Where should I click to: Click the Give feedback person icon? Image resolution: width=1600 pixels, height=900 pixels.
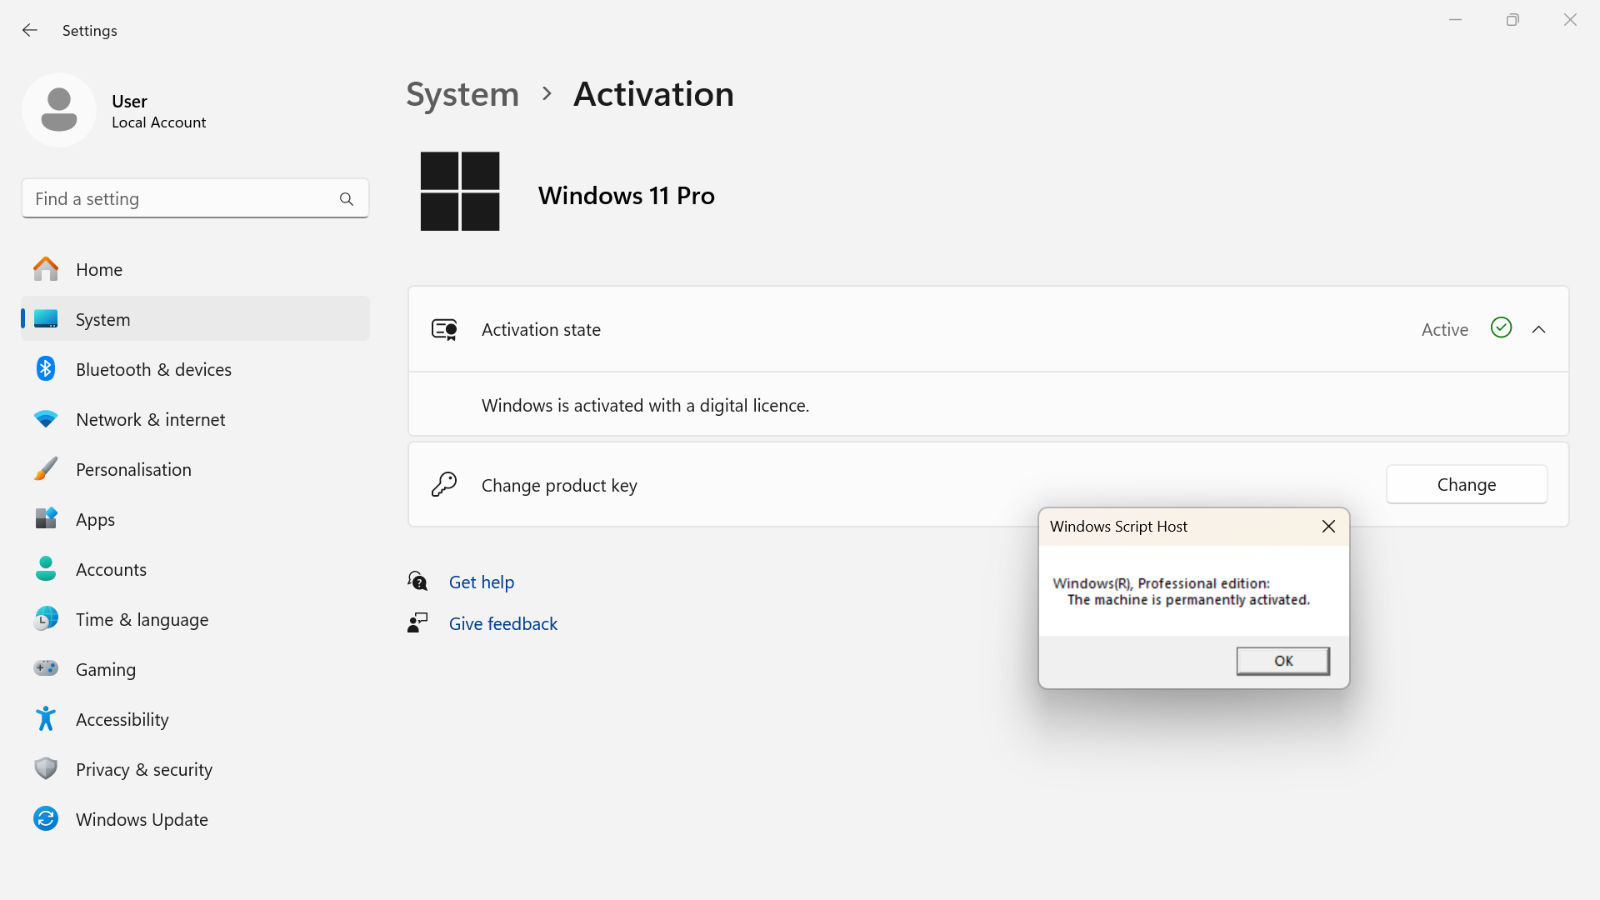(x=418, y=623)
